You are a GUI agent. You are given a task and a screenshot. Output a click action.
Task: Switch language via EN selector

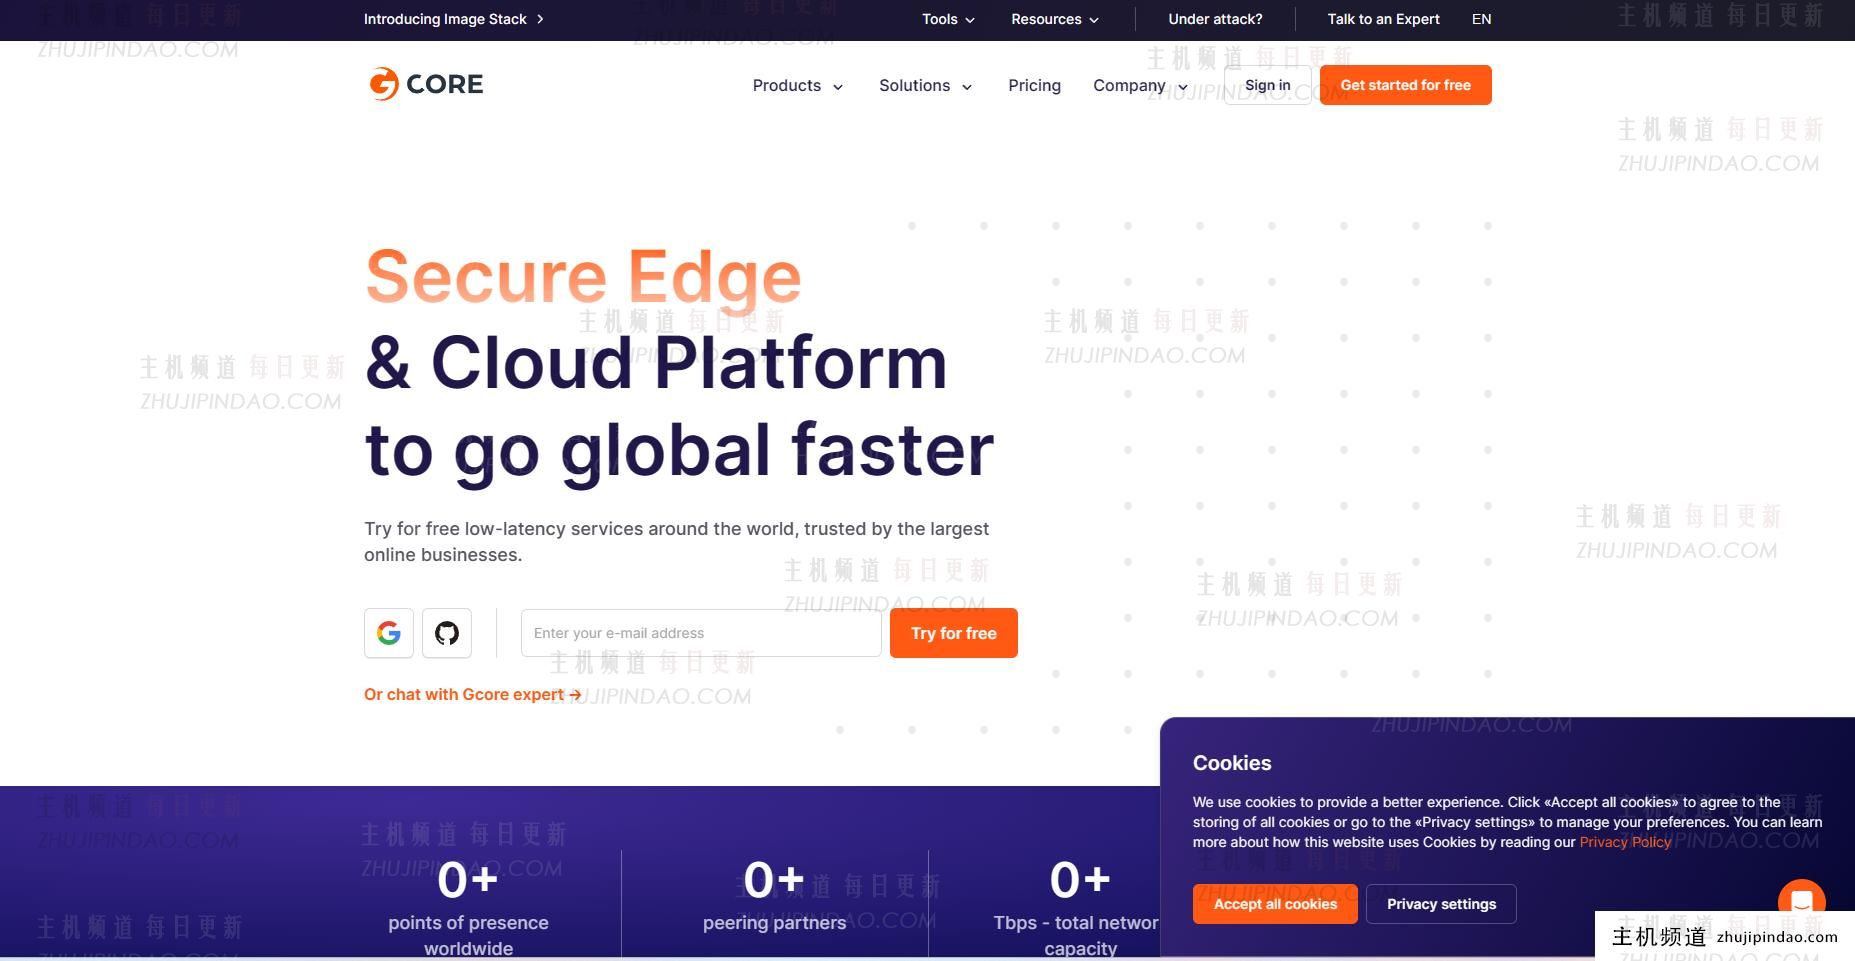click(x=1481, y=19)
